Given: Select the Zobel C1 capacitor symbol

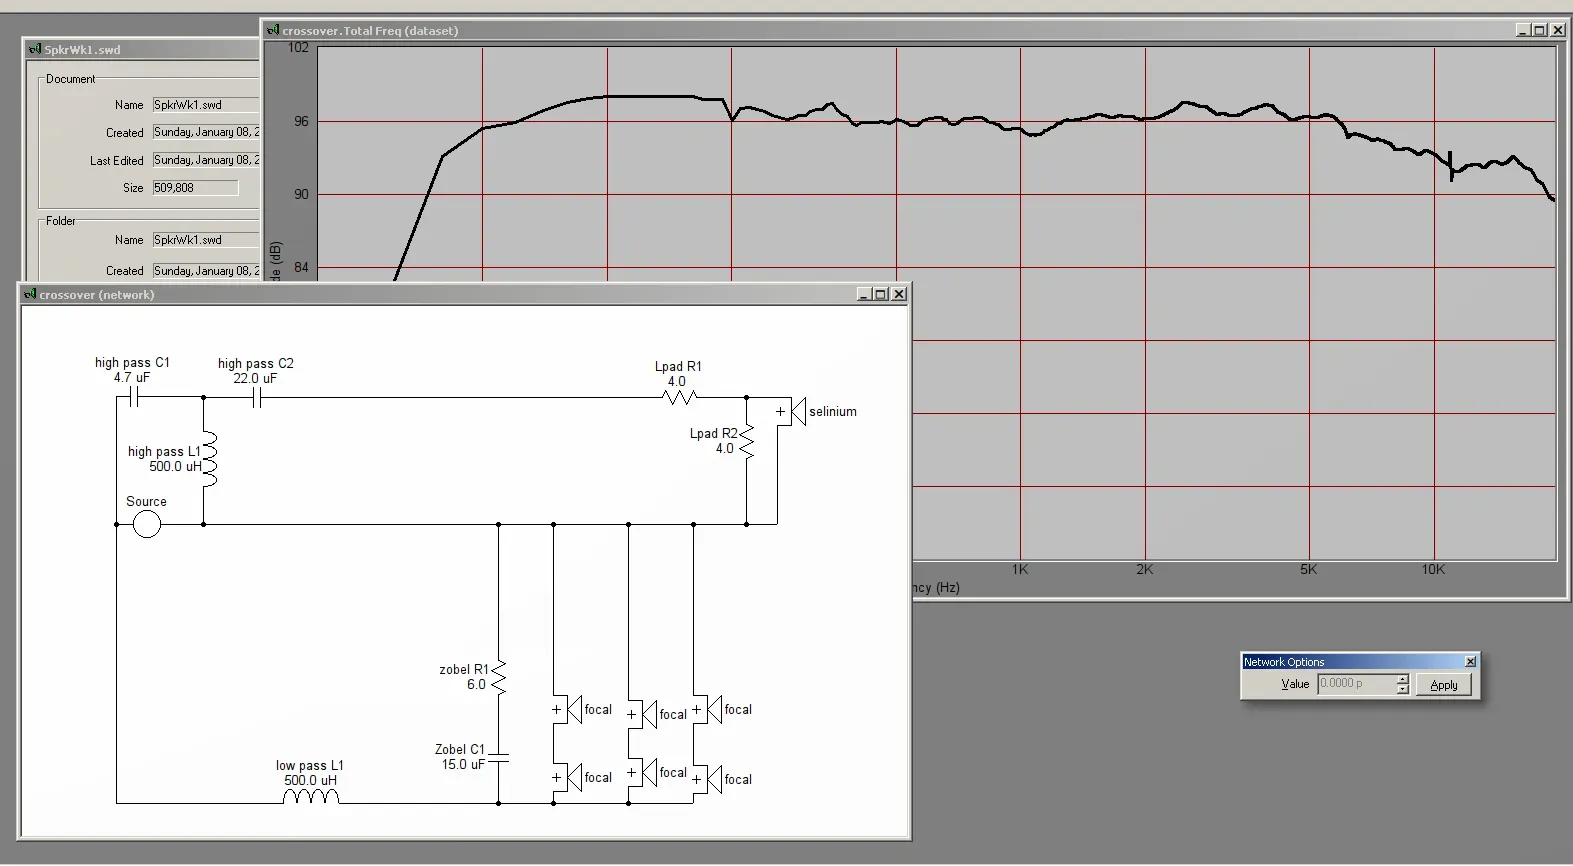Looking at the screenshot, I should click(498, 757).
